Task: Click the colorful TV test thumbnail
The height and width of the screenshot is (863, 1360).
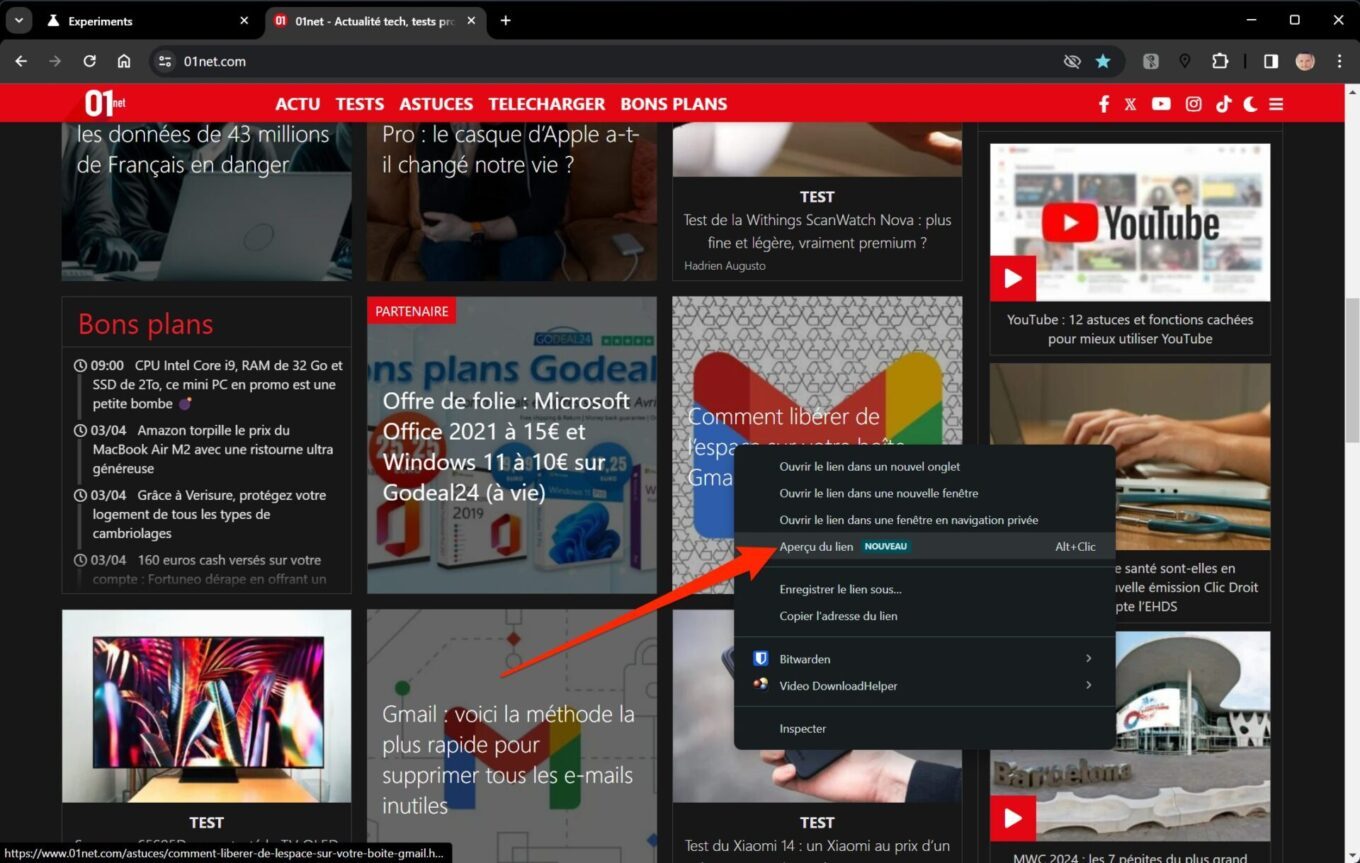Action: [207, 706]
